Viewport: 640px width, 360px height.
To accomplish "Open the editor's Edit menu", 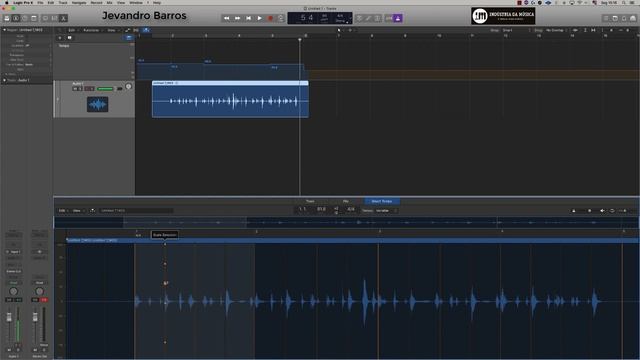I will [x=63, y=211].
